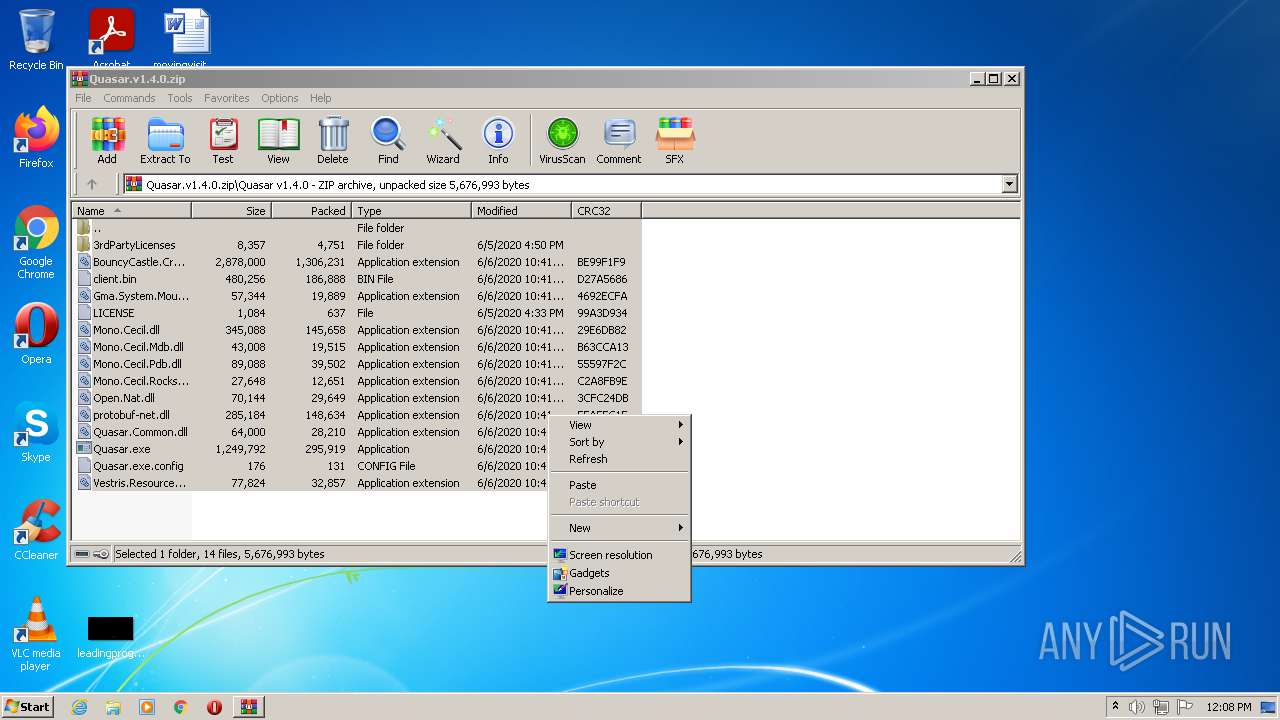Launch Firefox from the desktop
The width and height of the screenshot is (1280, 720).
(36, 138)
